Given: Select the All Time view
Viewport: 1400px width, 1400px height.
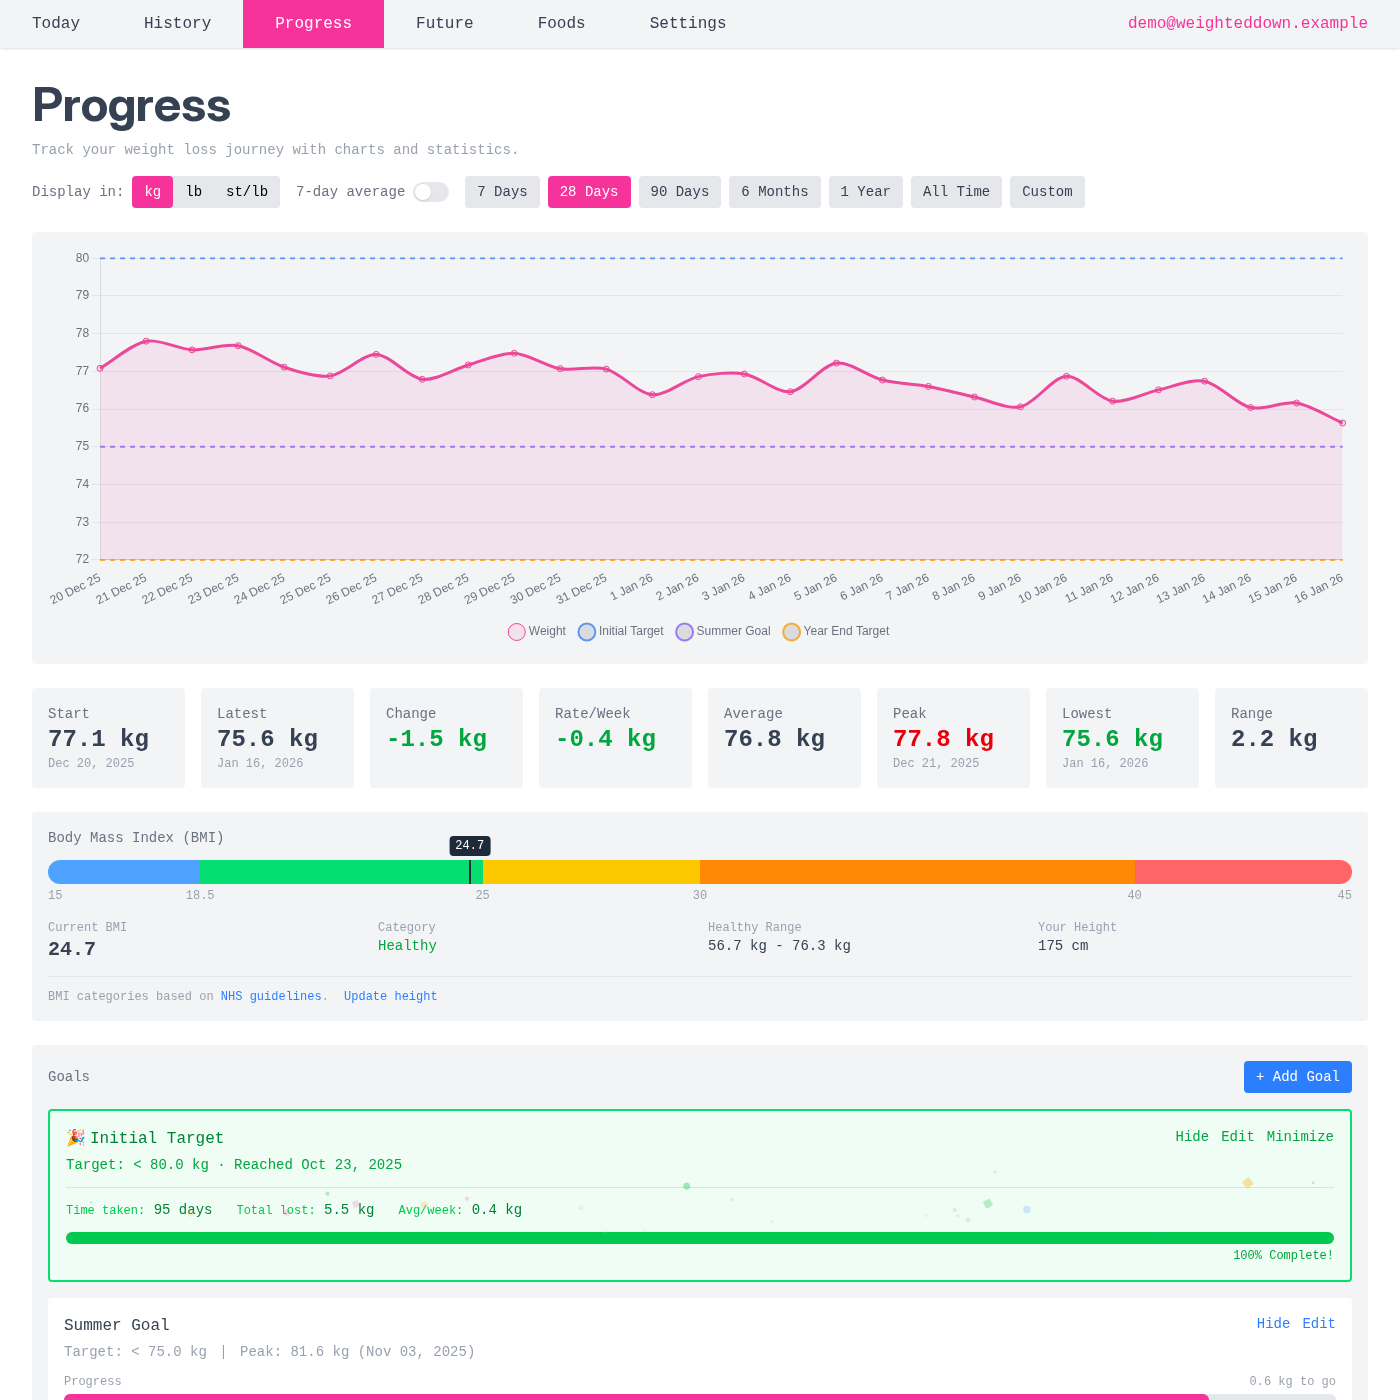Looking at the screenshot, I should [956, 192].
